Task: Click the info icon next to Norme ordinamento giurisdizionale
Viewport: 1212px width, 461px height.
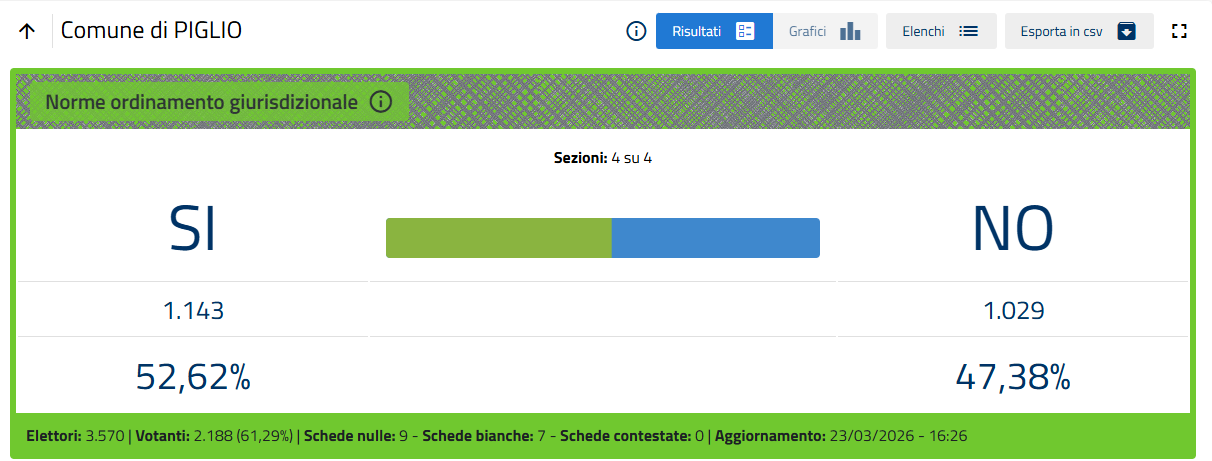Action: (380, 102)
